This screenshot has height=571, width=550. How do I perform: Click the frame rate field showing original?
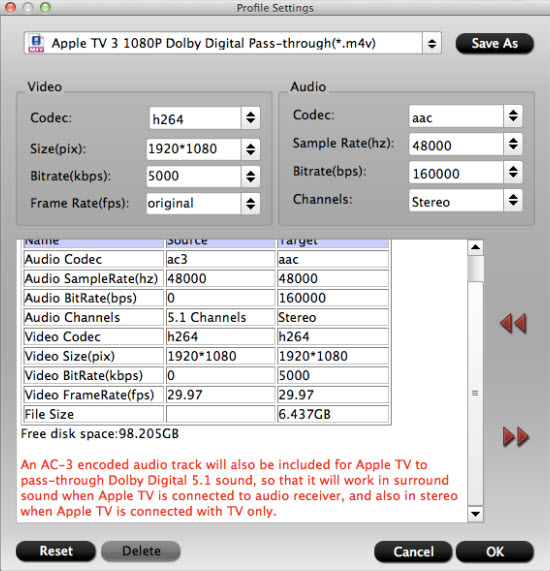(x=194, y=203)
